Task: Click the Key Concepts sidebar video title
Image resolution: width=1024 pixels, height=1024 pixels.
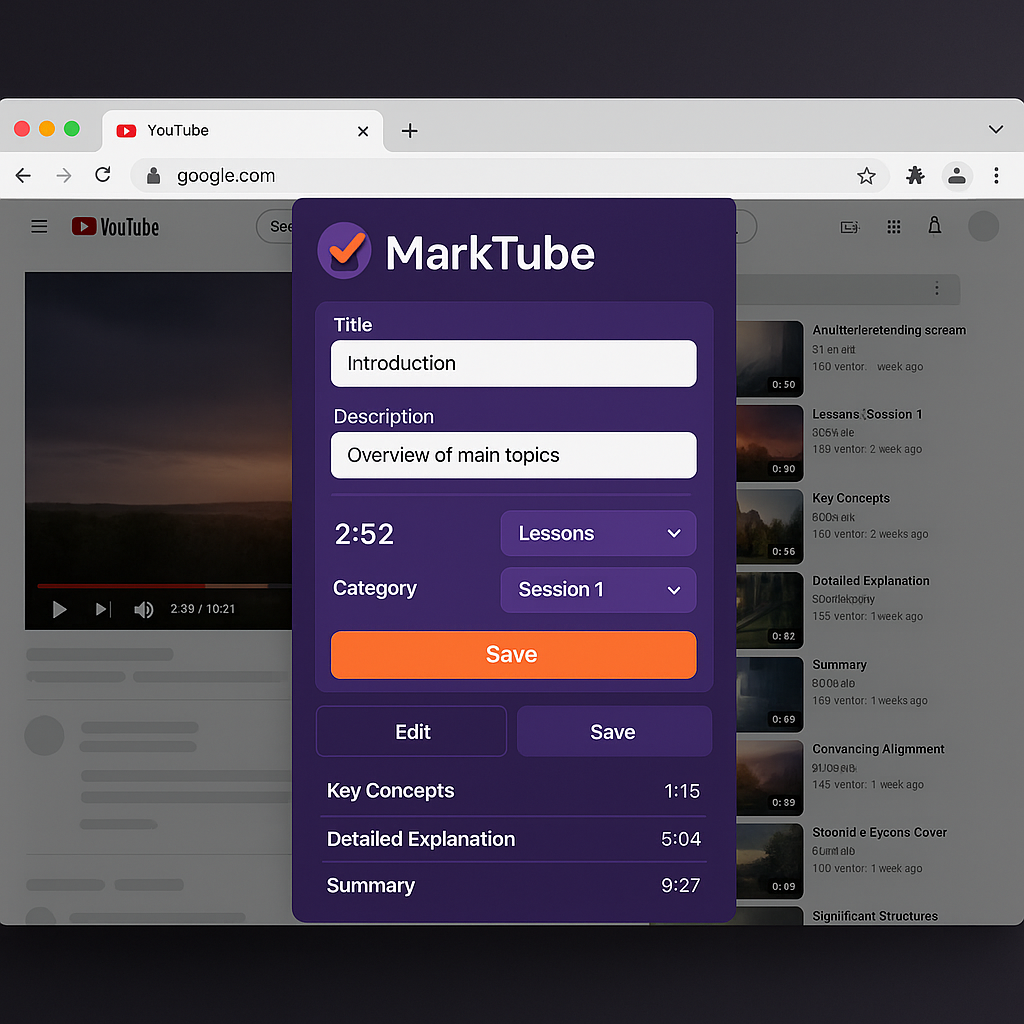Action: (851, 498)
